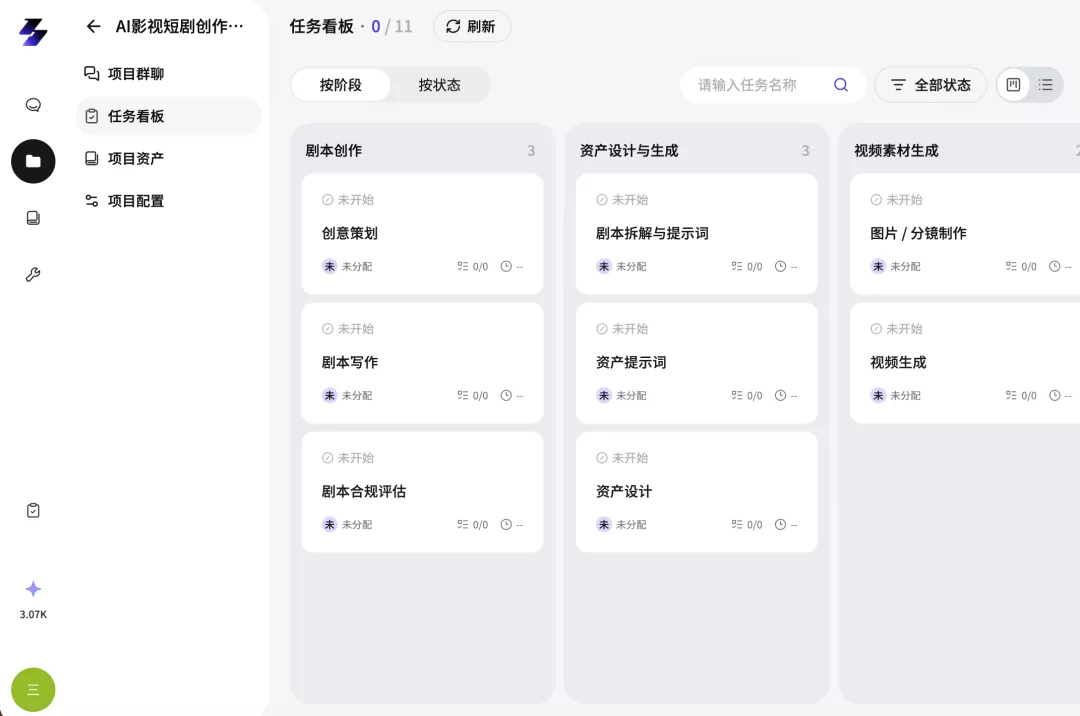This screenshot has width=1080, height=716.
Task: Click 未开始 status on 视频生成 card
Action: pos(904,329)
